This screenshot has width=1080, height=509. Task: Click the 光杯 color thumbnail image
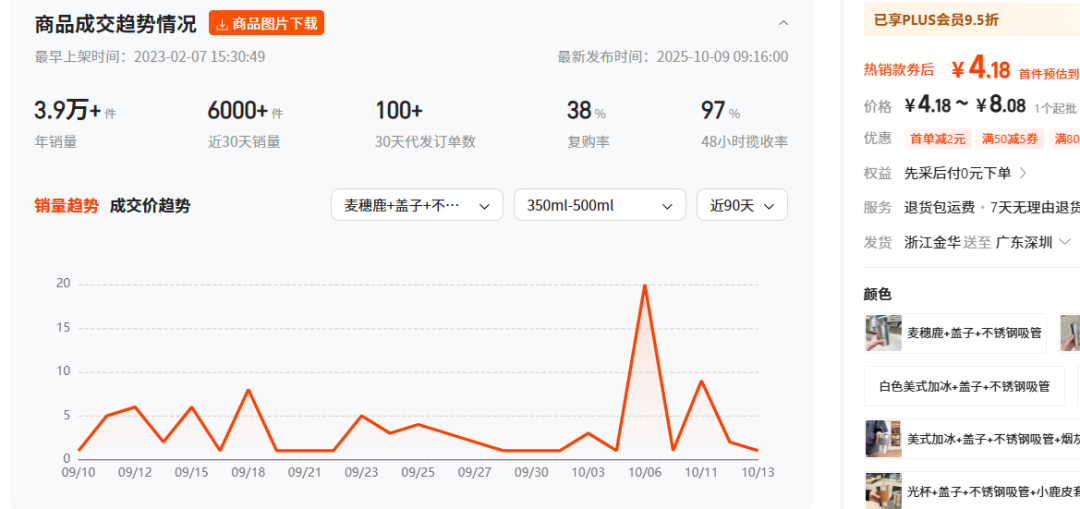click(884, 491)
